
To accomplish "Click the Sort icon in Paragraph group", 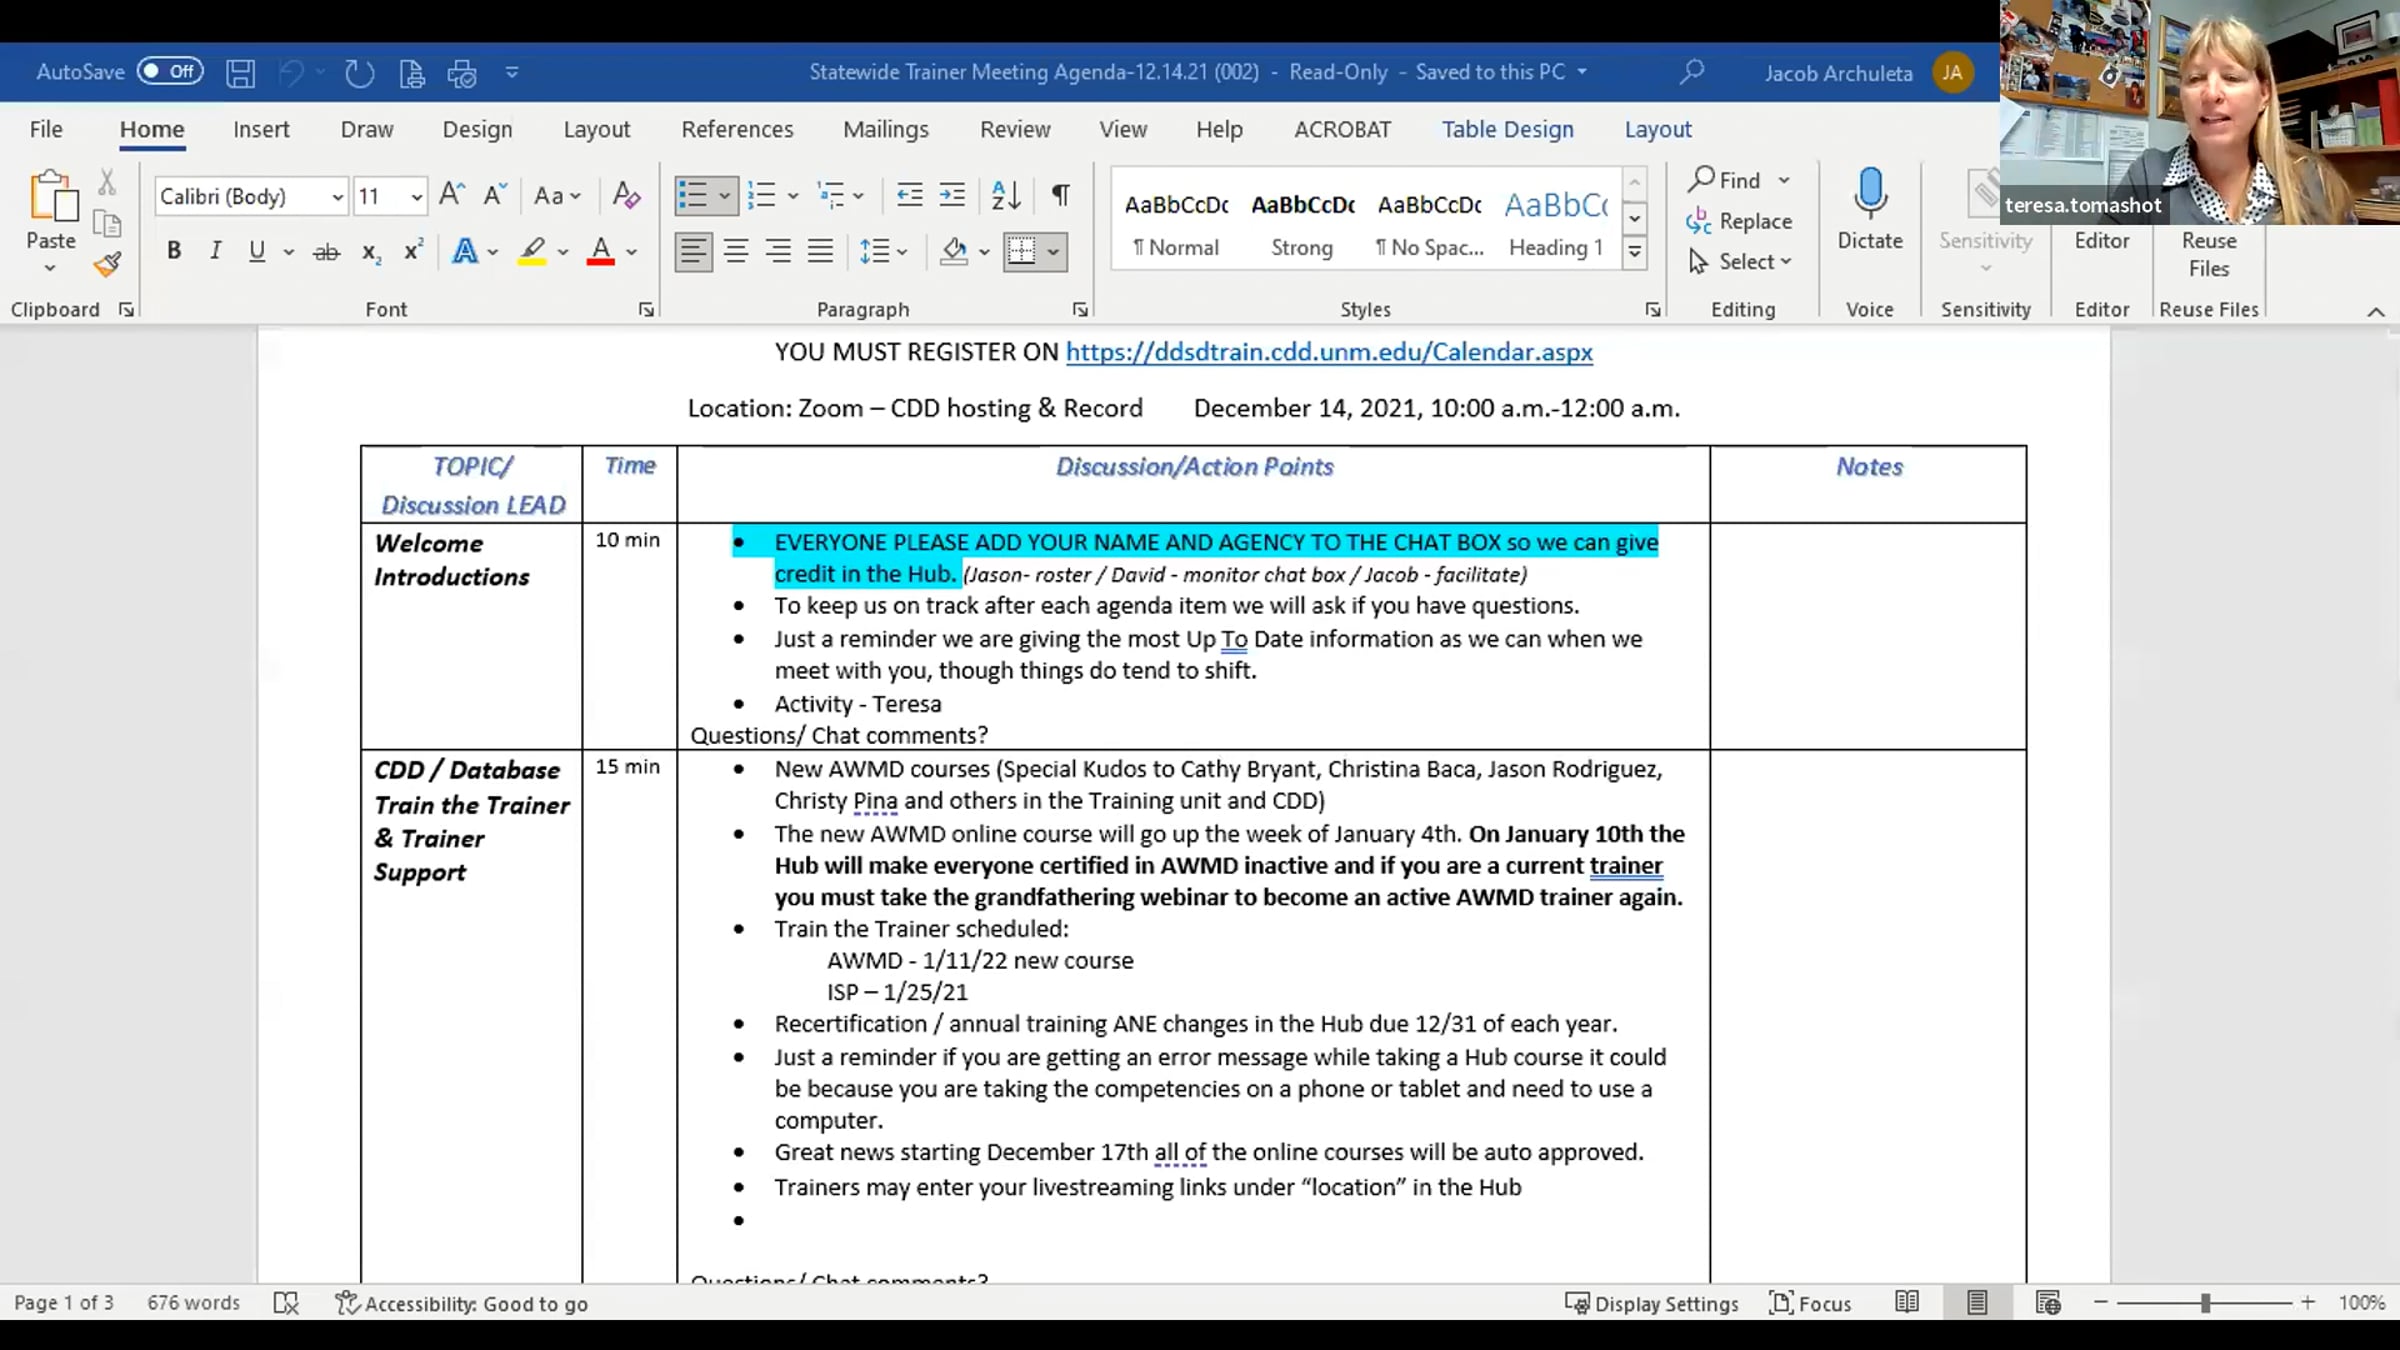I will point(1005,195).
